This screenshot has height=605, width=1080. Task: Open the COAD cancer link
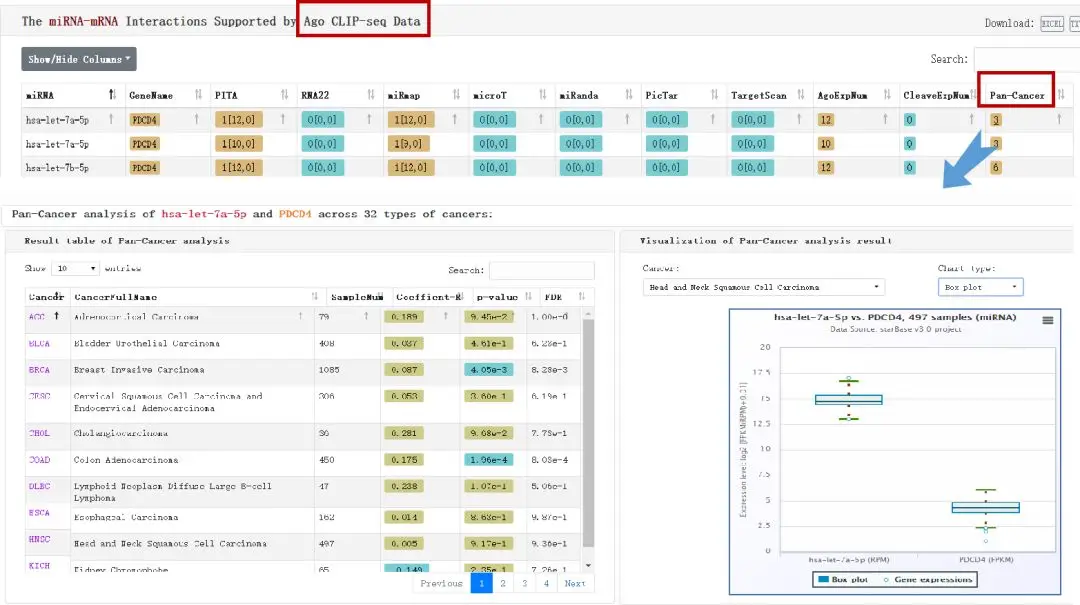click(39, 460)
